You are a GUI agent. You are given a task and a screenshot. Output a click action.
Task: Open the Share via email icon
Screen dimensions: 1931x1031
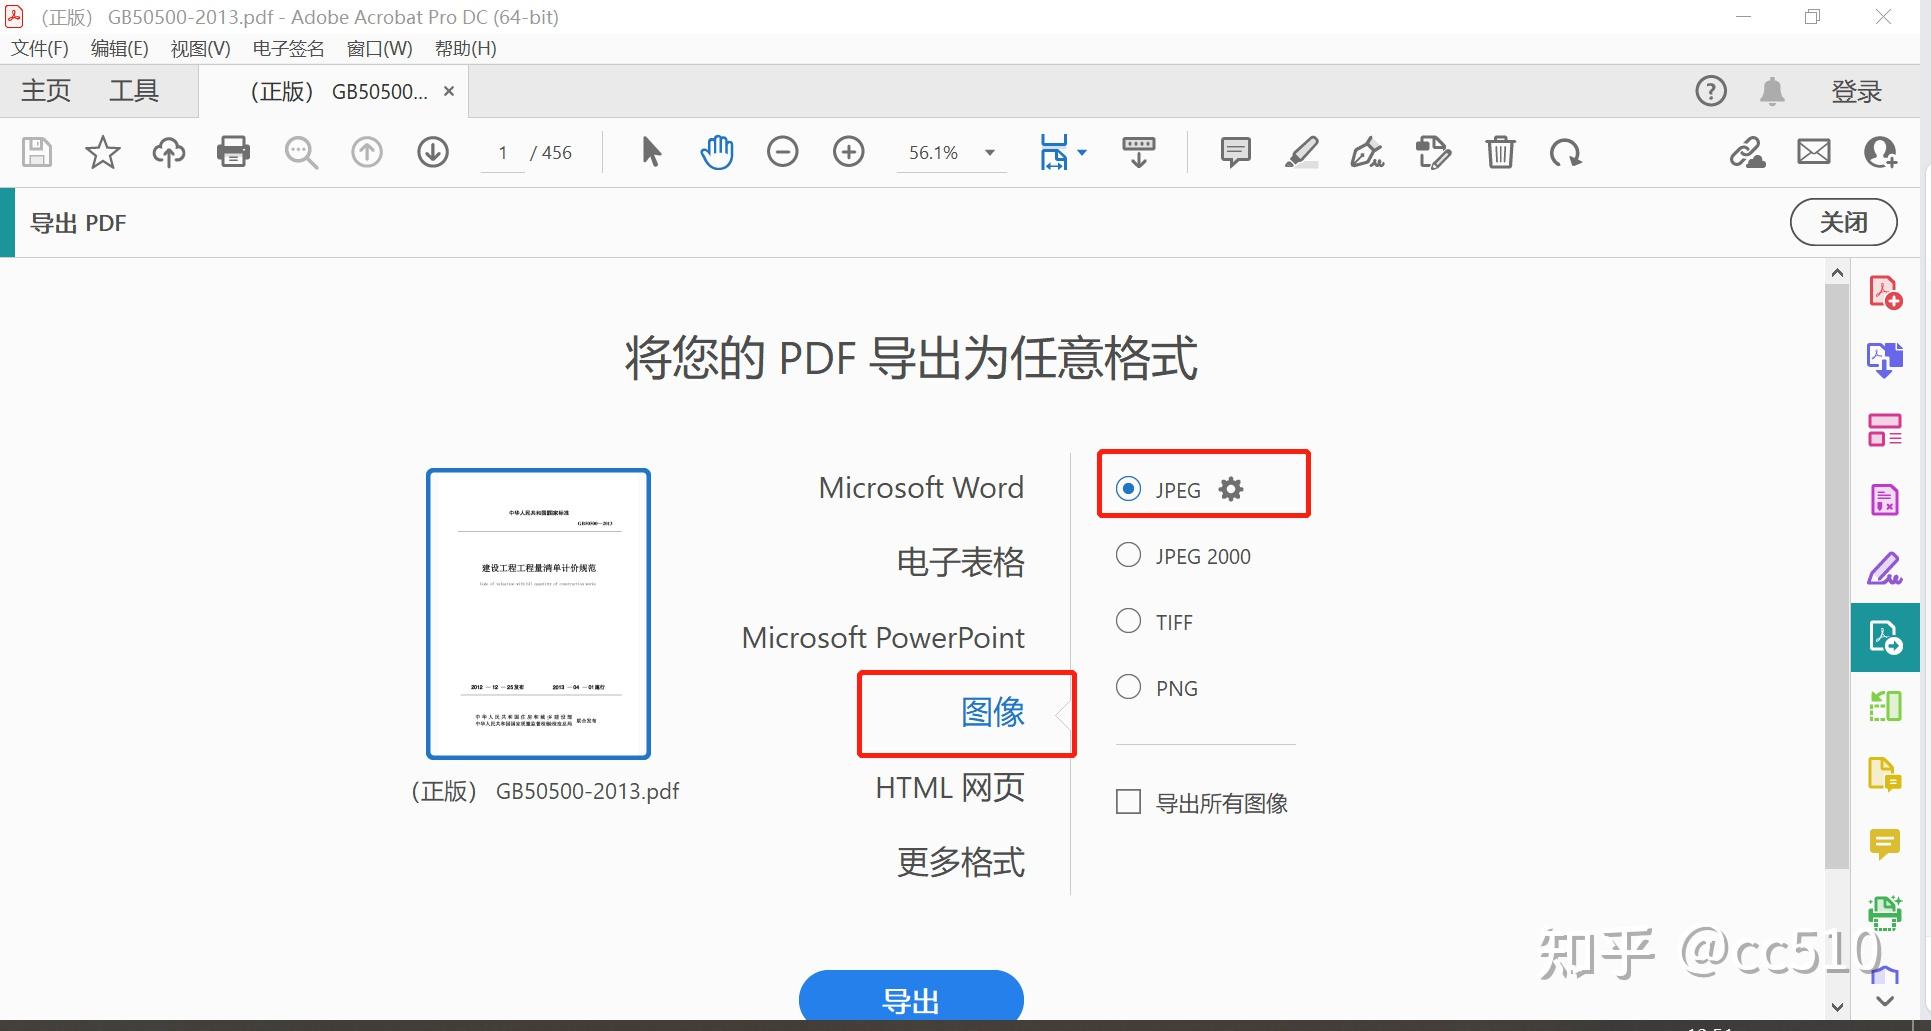[1813, 152]
